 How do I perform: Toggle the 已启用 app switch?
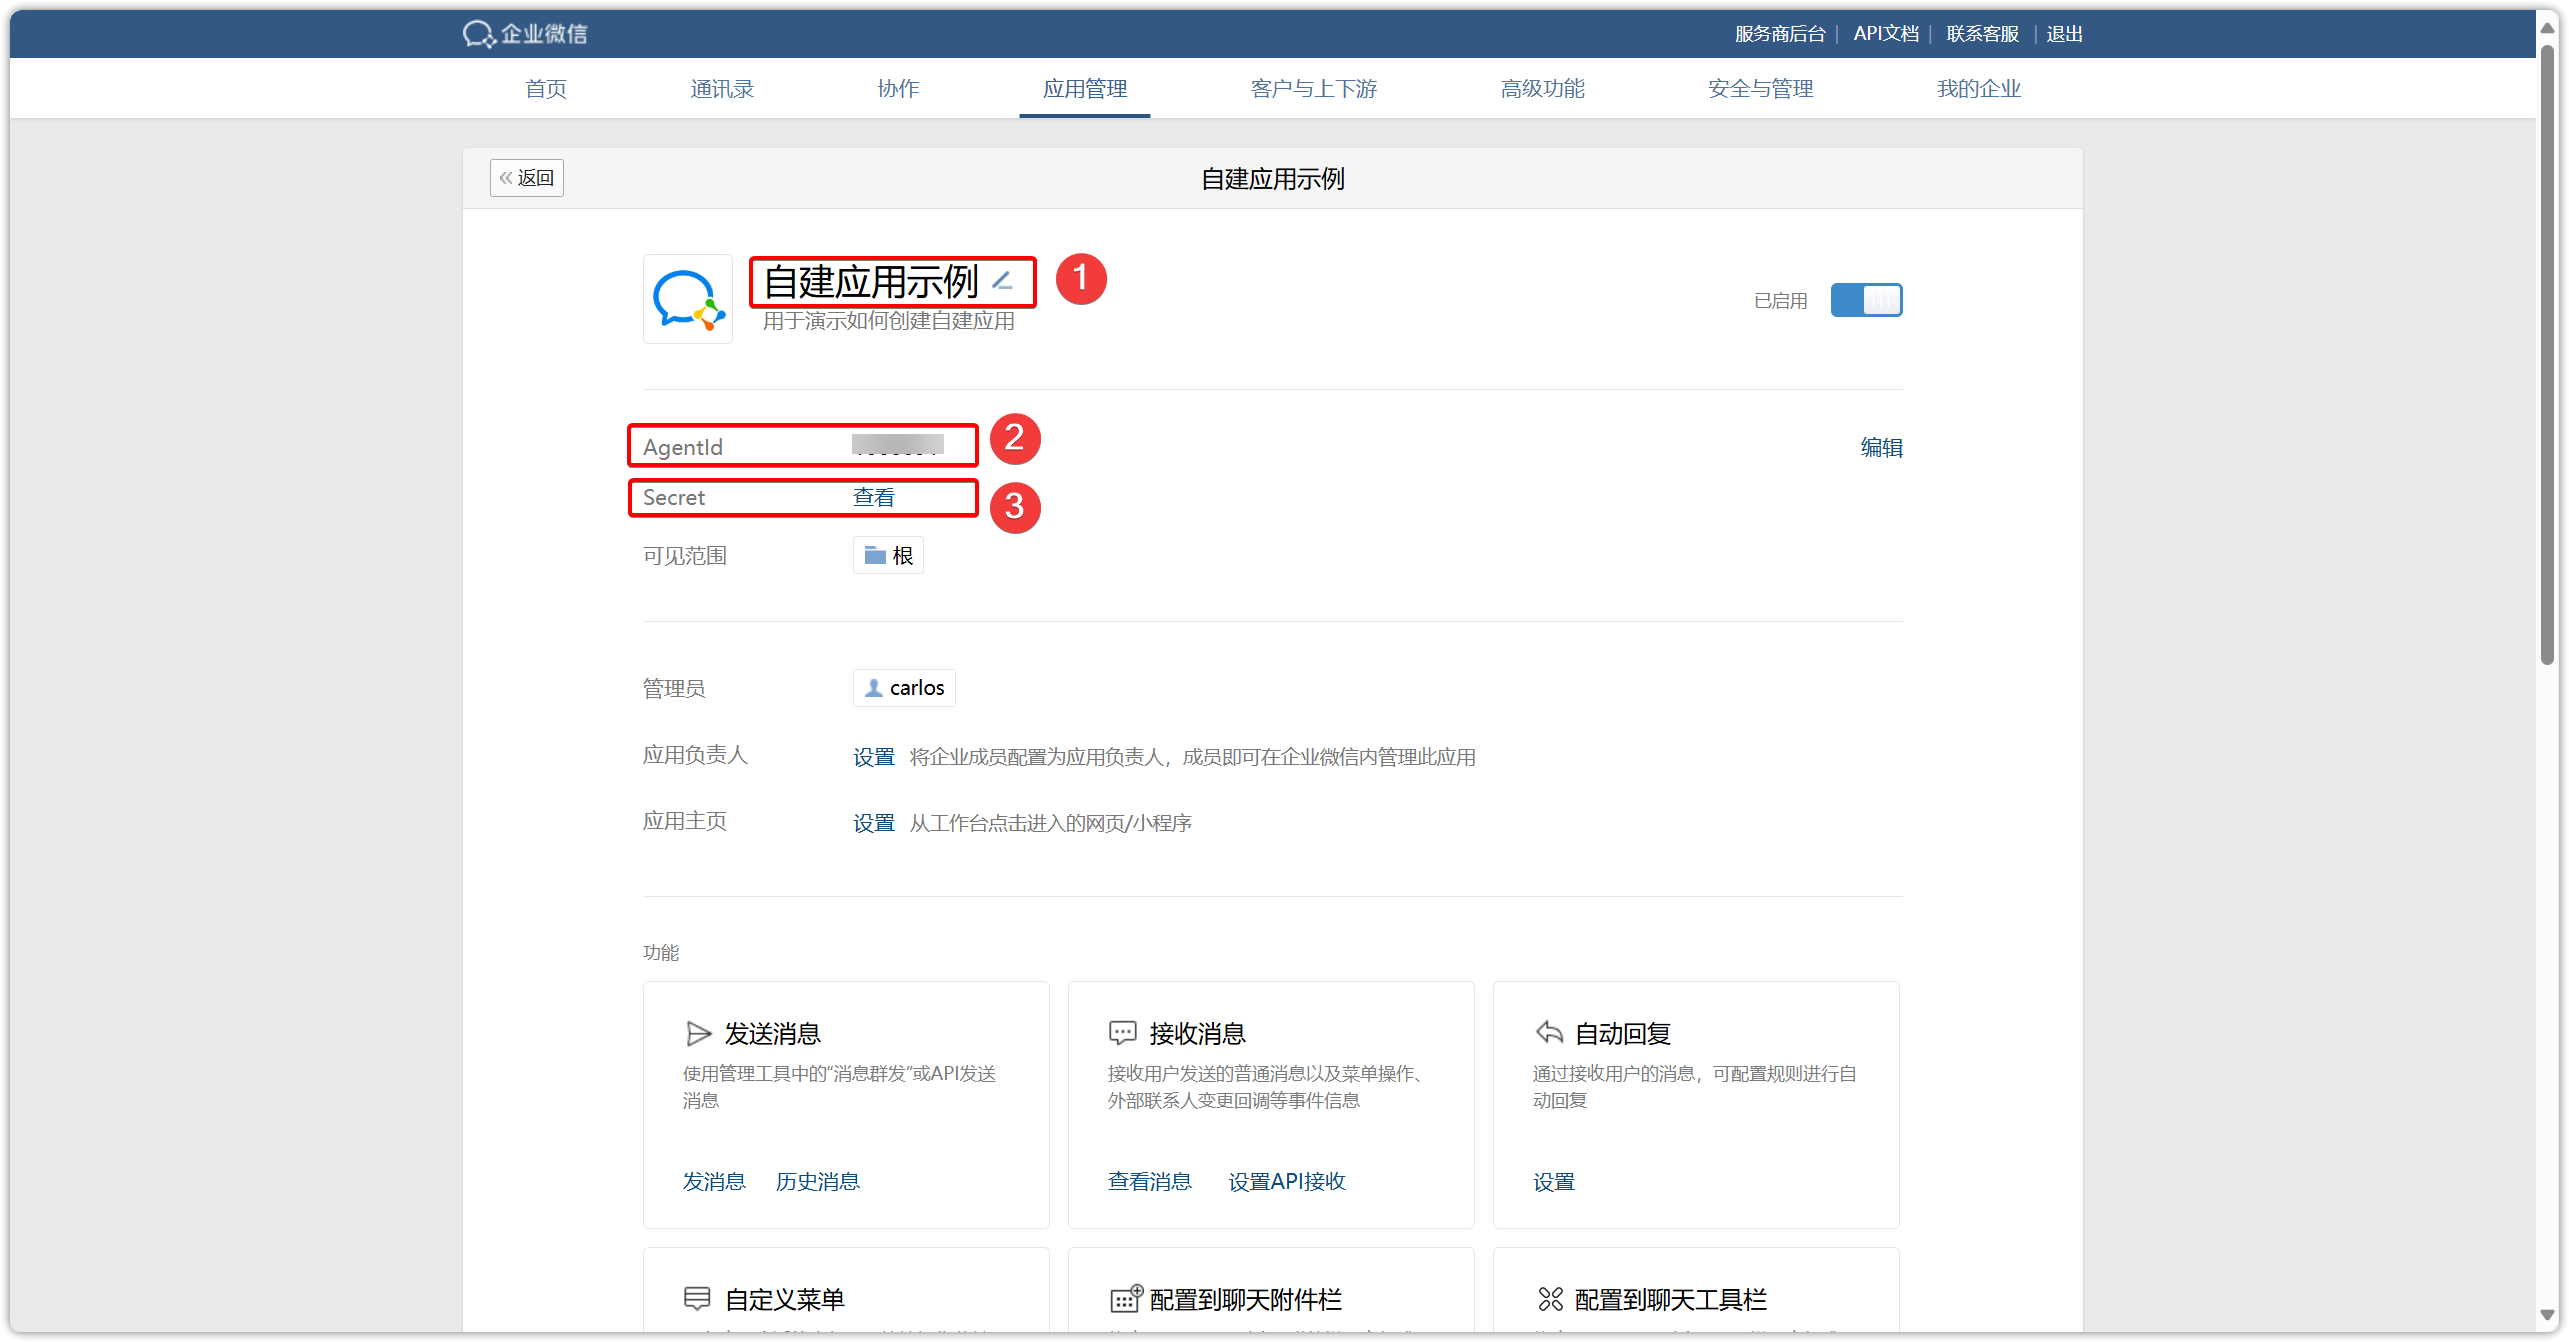pos(1866,300)
